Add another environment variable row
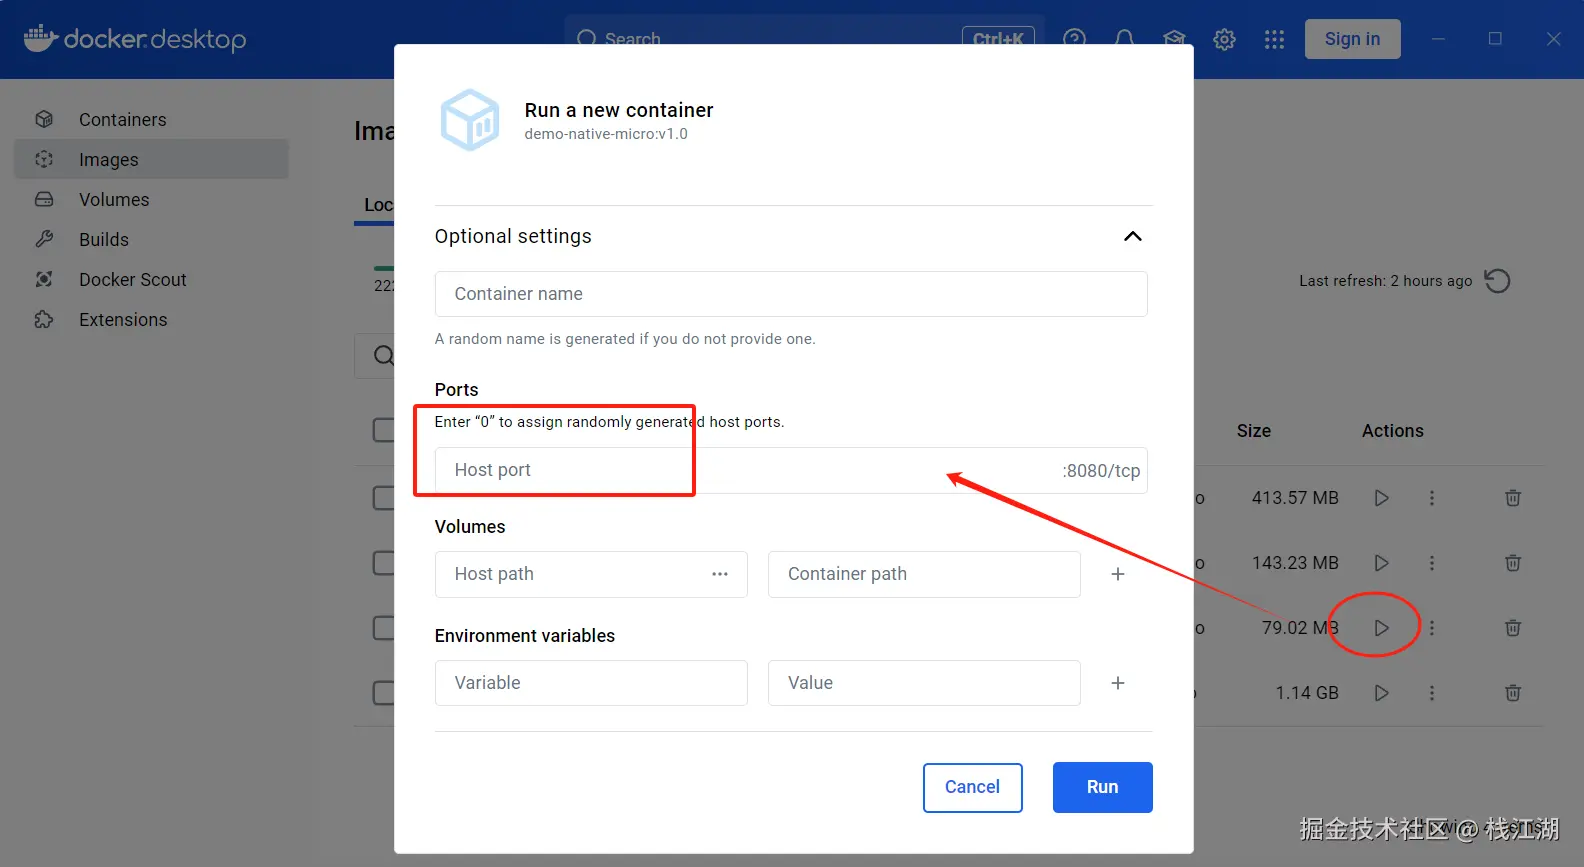The image size is (1584, 867). point(1118,683)
